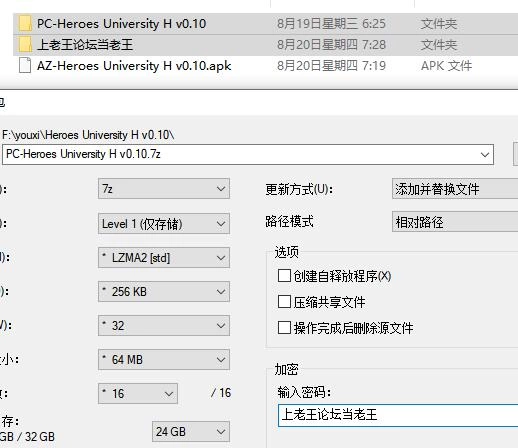Image resolution: width=518 pixels, height=448 pixels.
Task: Check 操作完成后删除源文件 option
Action: pos(284,328)
